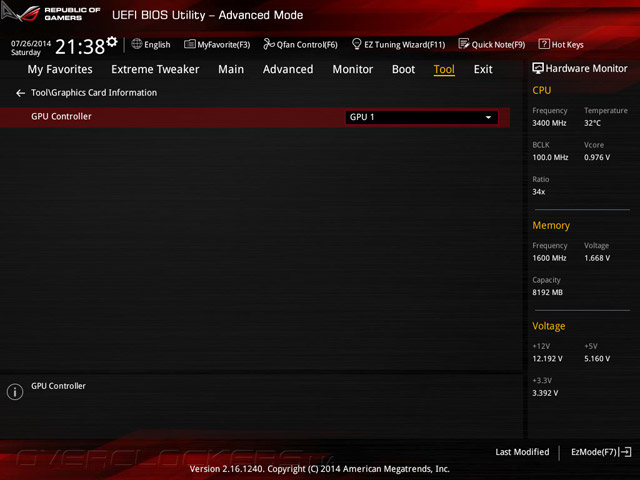Click memory frequency 1600 MHz
The image size is (640, 480).
[x=549, y=258]
